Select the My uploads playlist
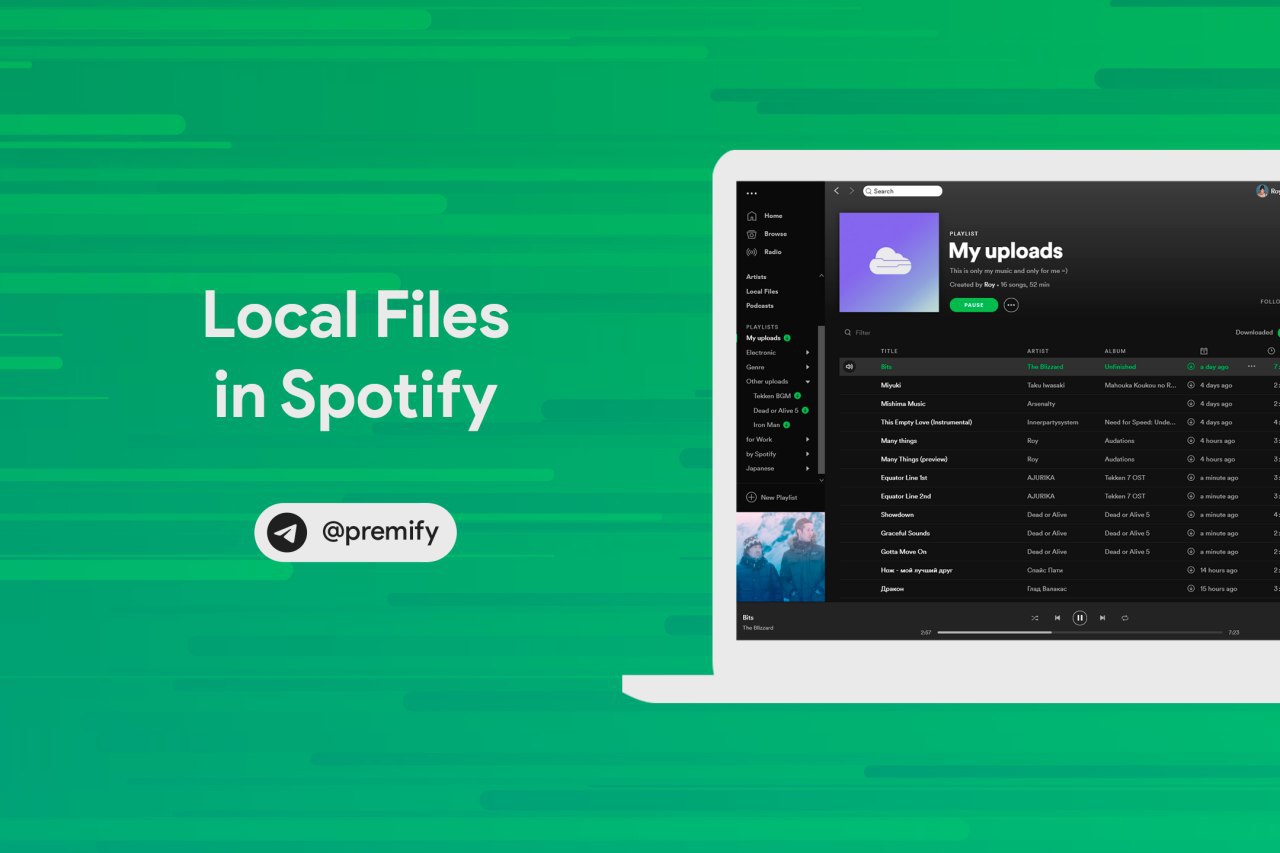The height and width of the screenshot is (853, 1280). pyautogui.click(x=763, y=338)
